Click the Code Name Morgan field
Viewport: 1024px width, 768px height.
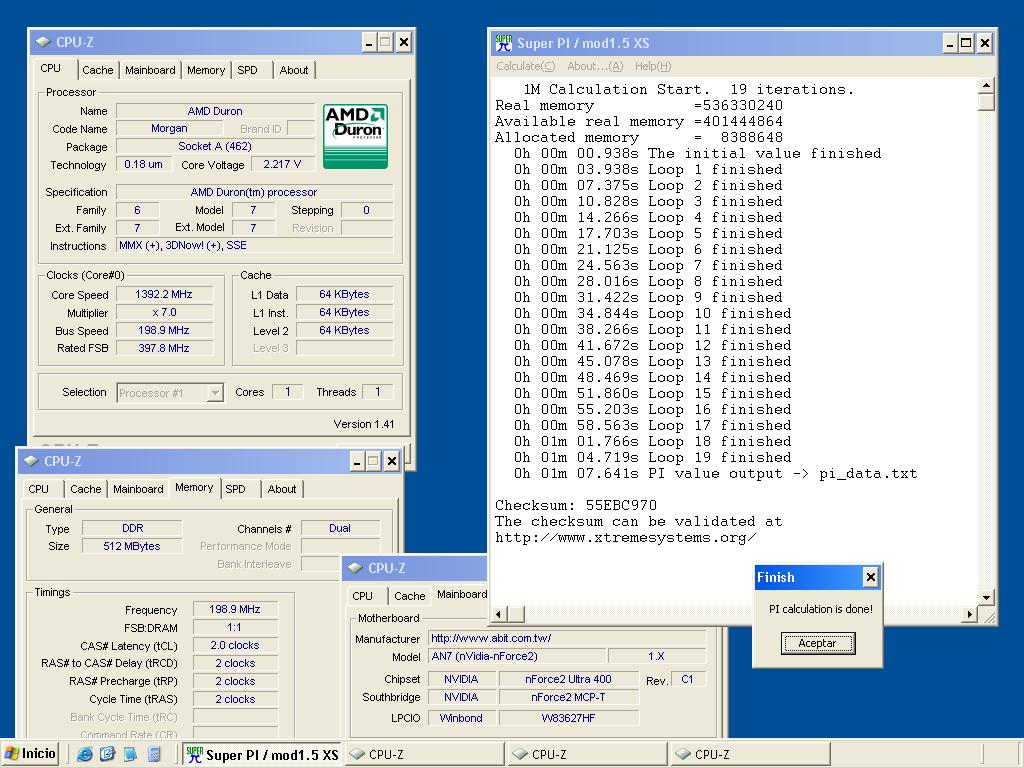click(x=169, y=129)
